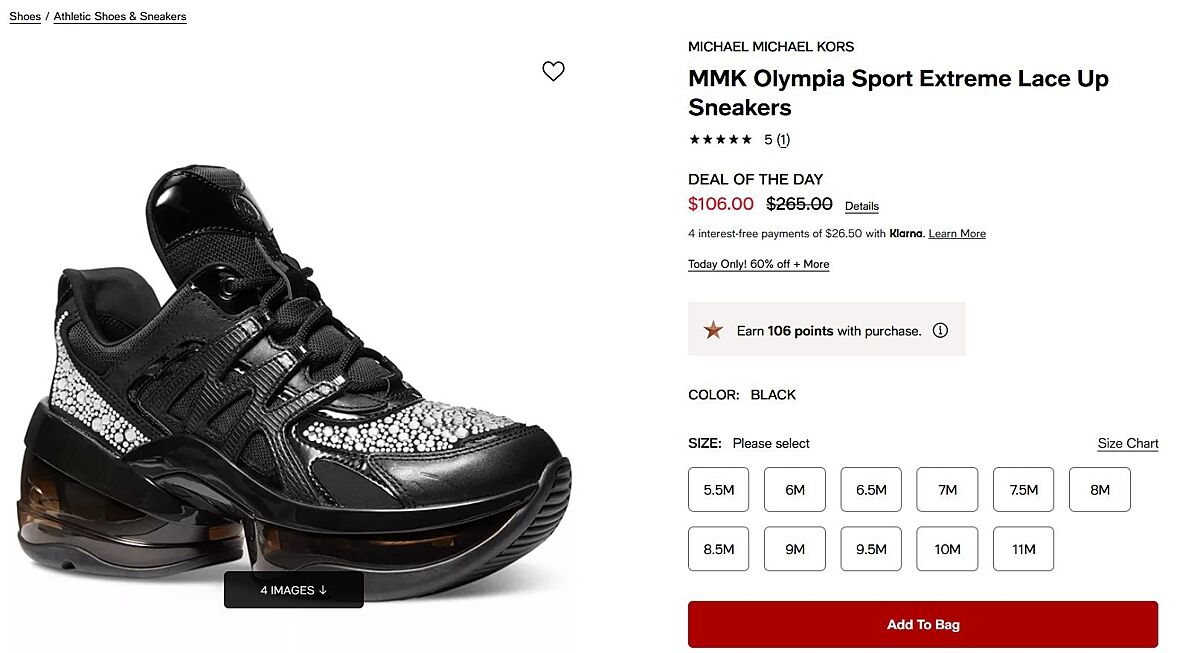This screenshot has width=1200, height=653.
Task: Click Klarna Learn More link
Action: click(x=957, y=234)
